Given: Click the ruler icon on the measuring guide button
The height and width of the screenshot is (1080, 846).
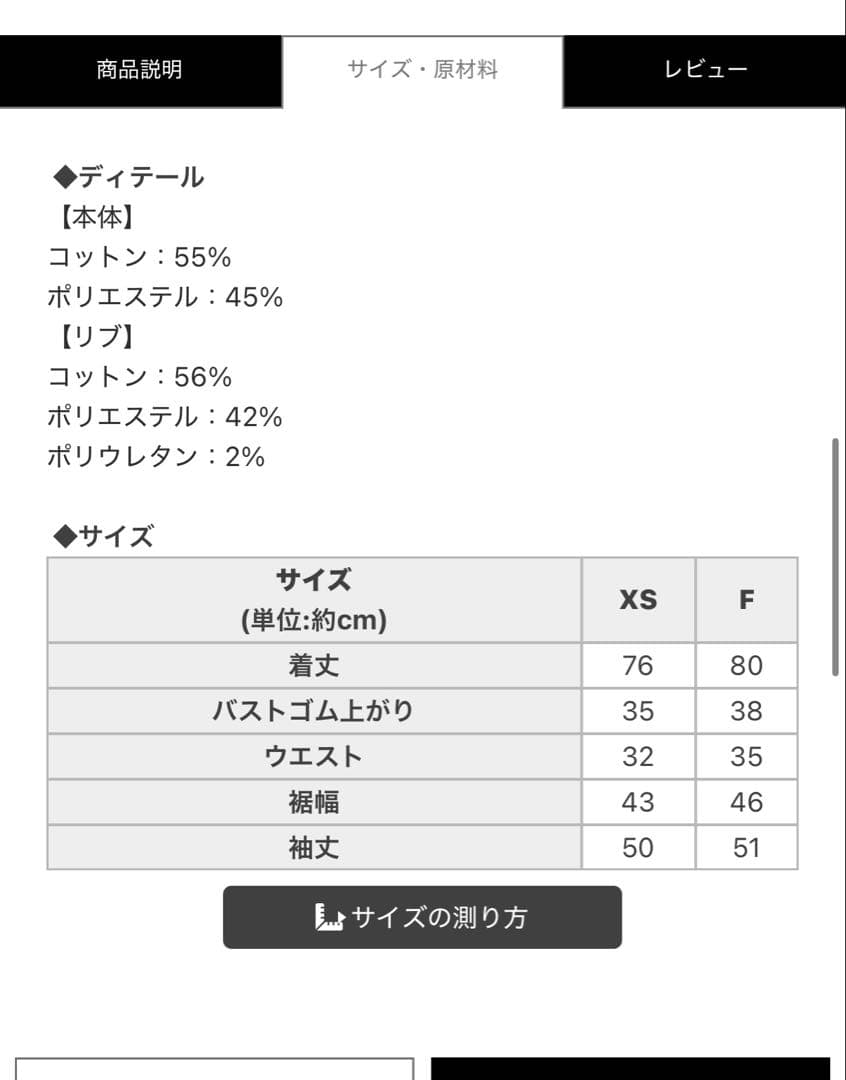Looking at the screenshot, I should pyautogui.click(x=329, y=917).
